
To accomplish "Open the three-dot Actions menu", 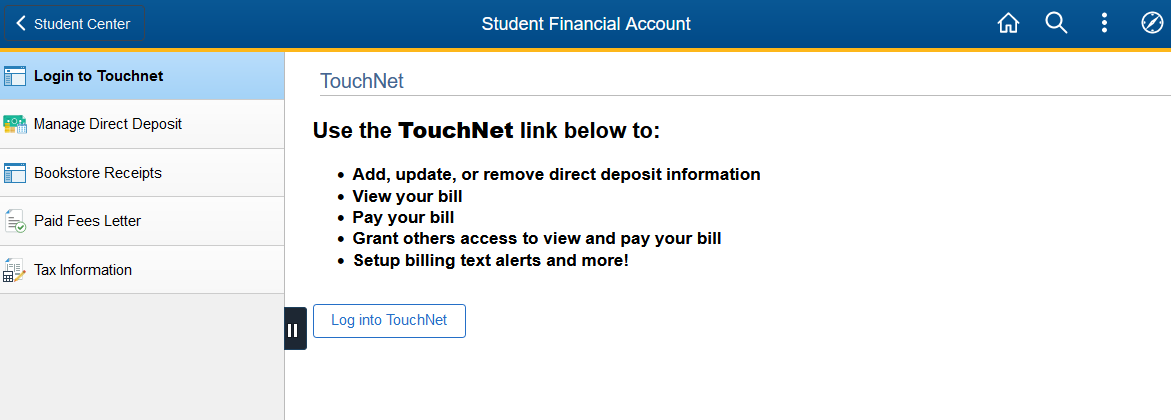I will [x=1104, y=24].
